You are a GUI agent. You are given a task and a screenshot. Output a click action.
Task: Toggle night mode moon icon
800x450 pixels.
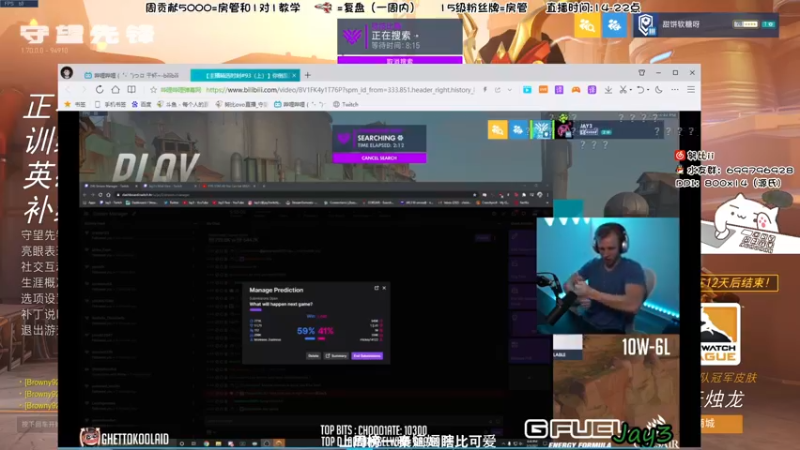pos(659,90)
